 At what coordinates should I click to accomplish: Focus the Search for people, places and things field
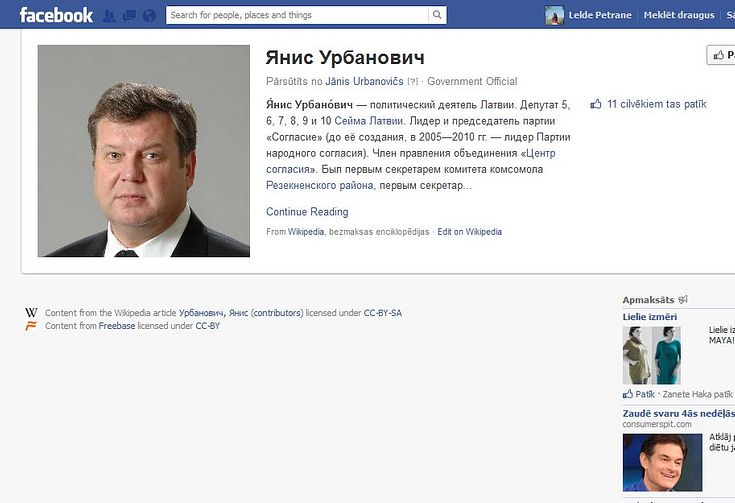click(x=297, y=15)
